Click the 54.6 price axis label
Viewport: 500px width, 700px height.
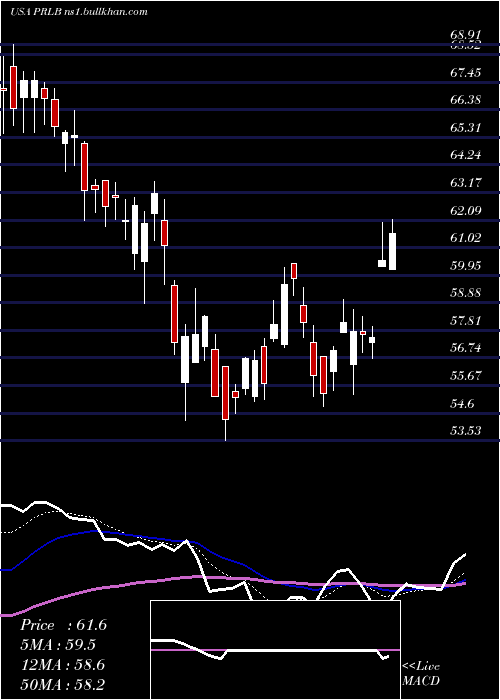[x=462, y=404]
